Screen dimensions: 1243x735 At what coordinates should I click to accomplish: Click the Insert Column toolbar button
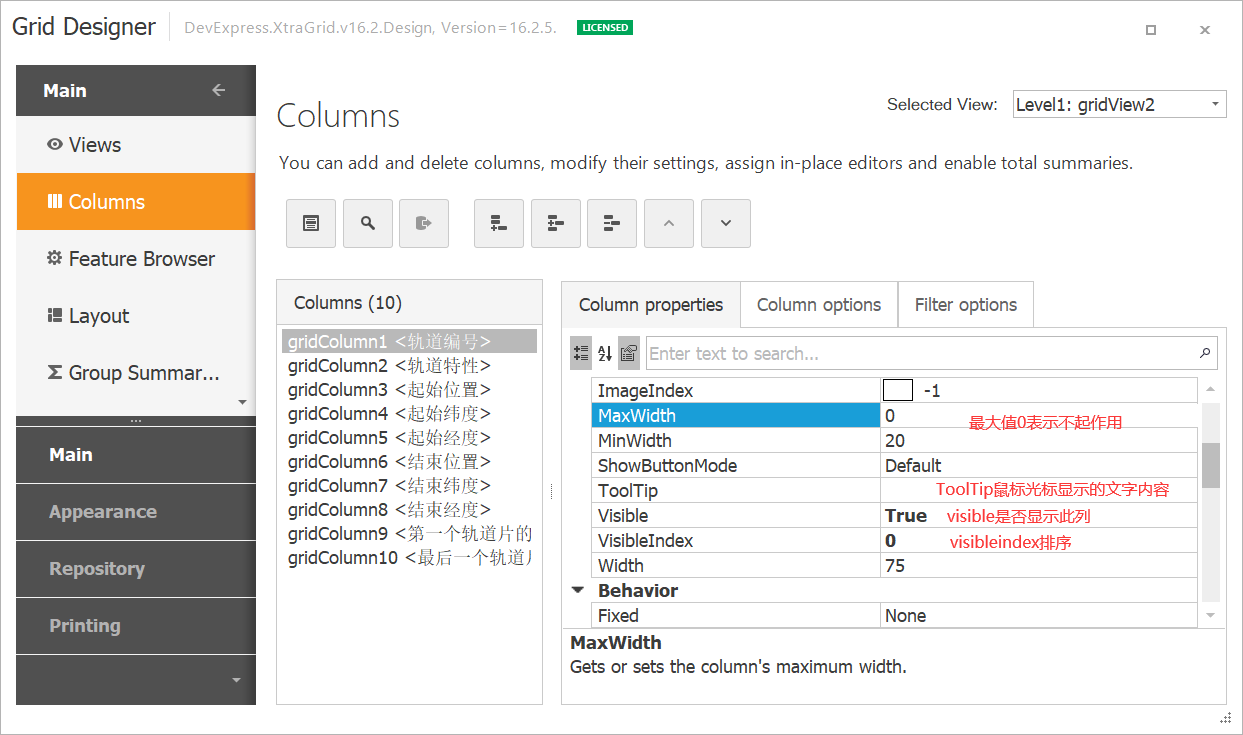pyautogui.click(x=556, y=223)
